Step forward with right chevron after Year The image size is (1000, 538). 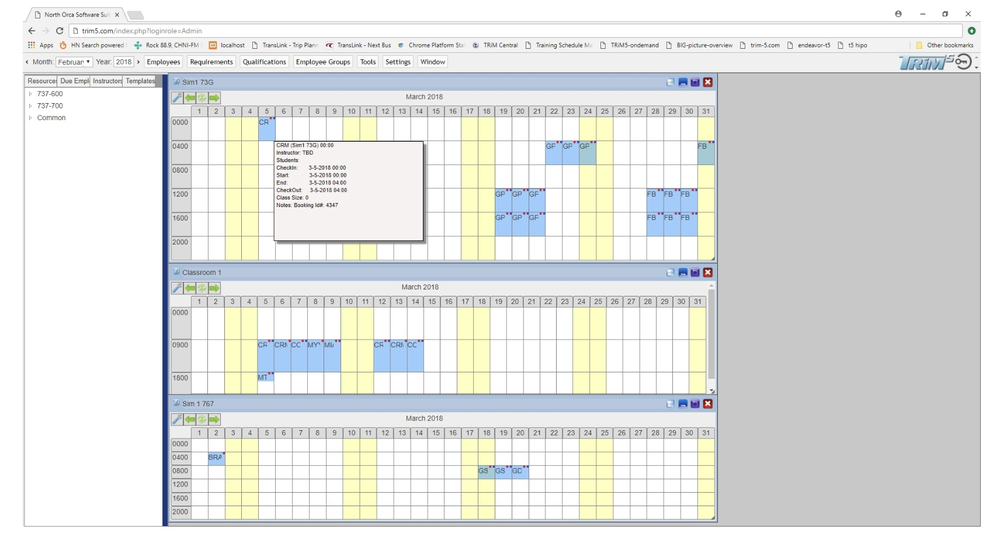click(x=138, y=62)
